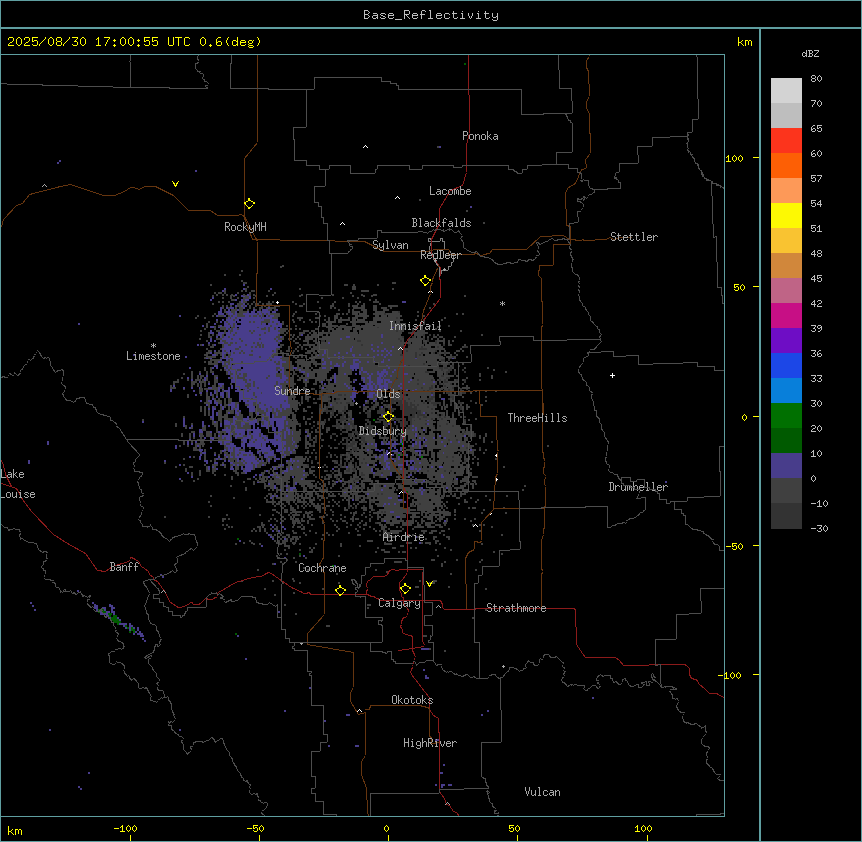This screenshot has width=862, height=842.
Task: Pick the red 60–65 dBZ legend swatch
Action: click(786, 141)
